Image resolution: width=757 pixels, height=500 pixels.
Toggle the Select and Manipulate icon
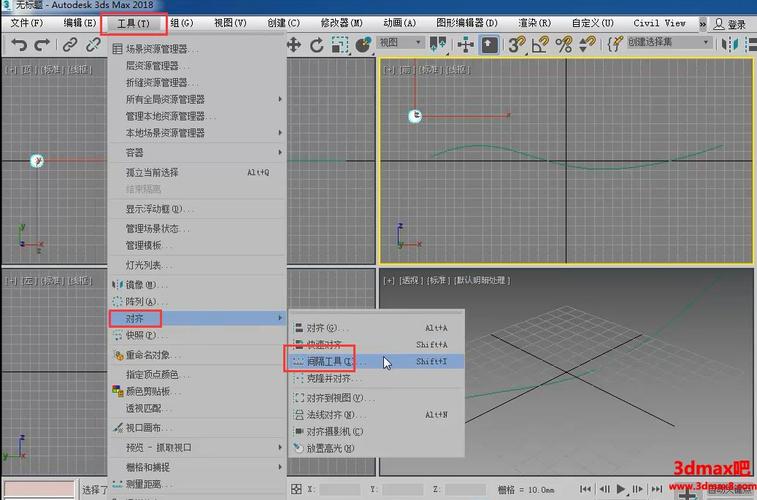465,45
